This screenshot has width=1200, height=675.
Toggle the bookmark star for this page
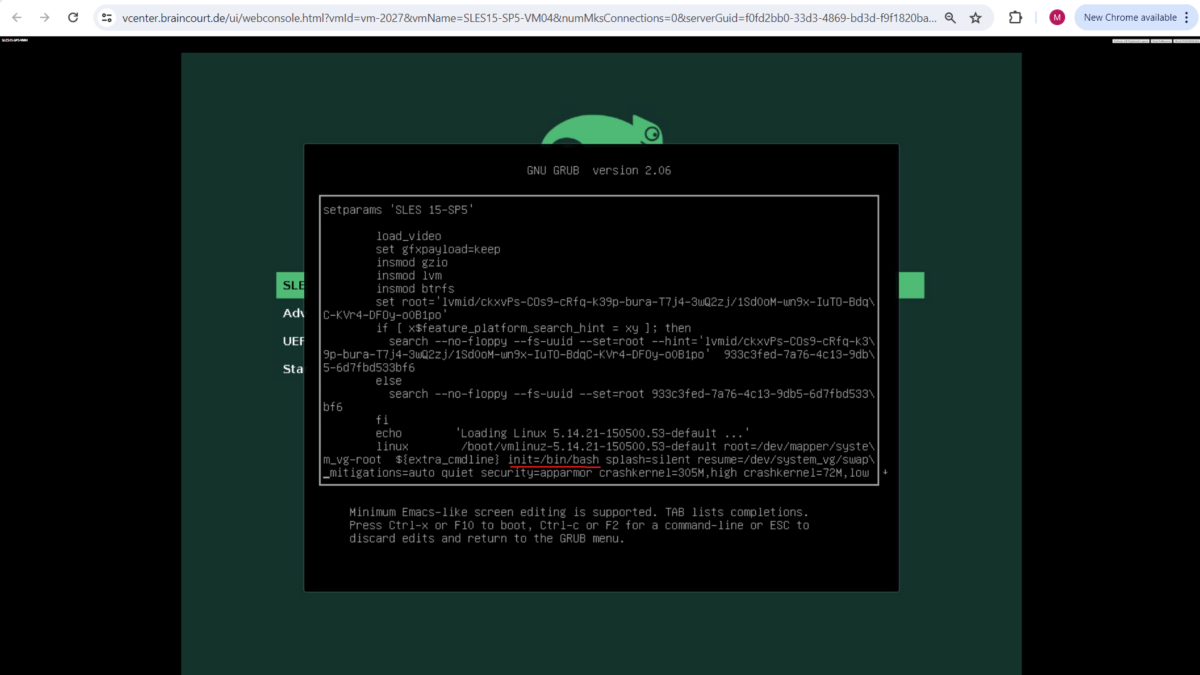click(x=975, y=17)
